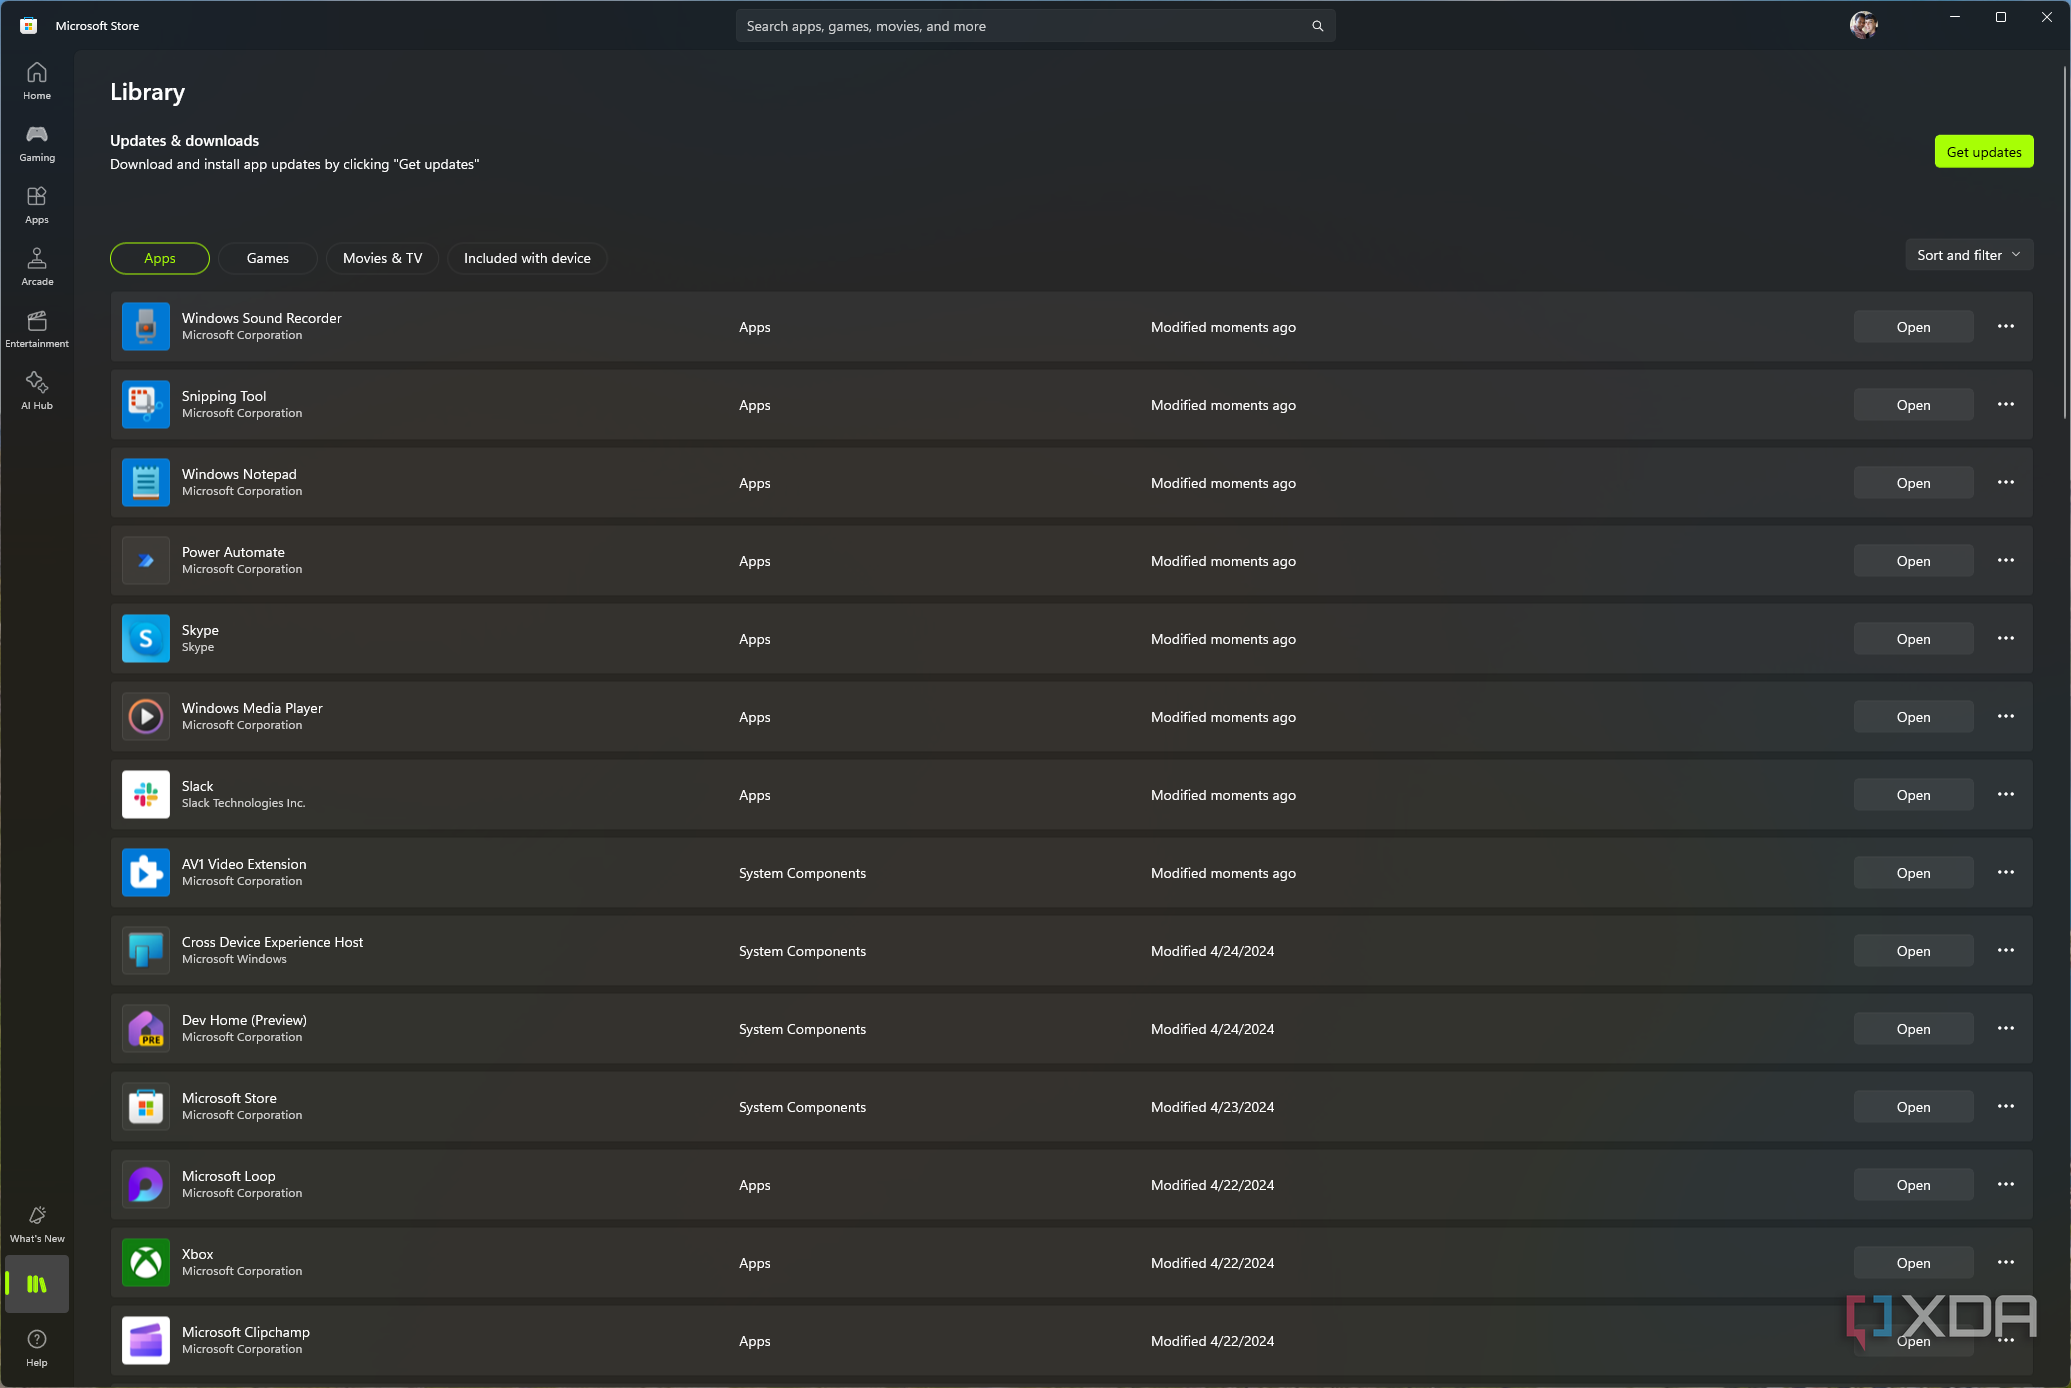This screenshot has width=2071, height=1388.
Task: Open Cross Device Experience Host via Open button
Action: [x=1913, y=951]
